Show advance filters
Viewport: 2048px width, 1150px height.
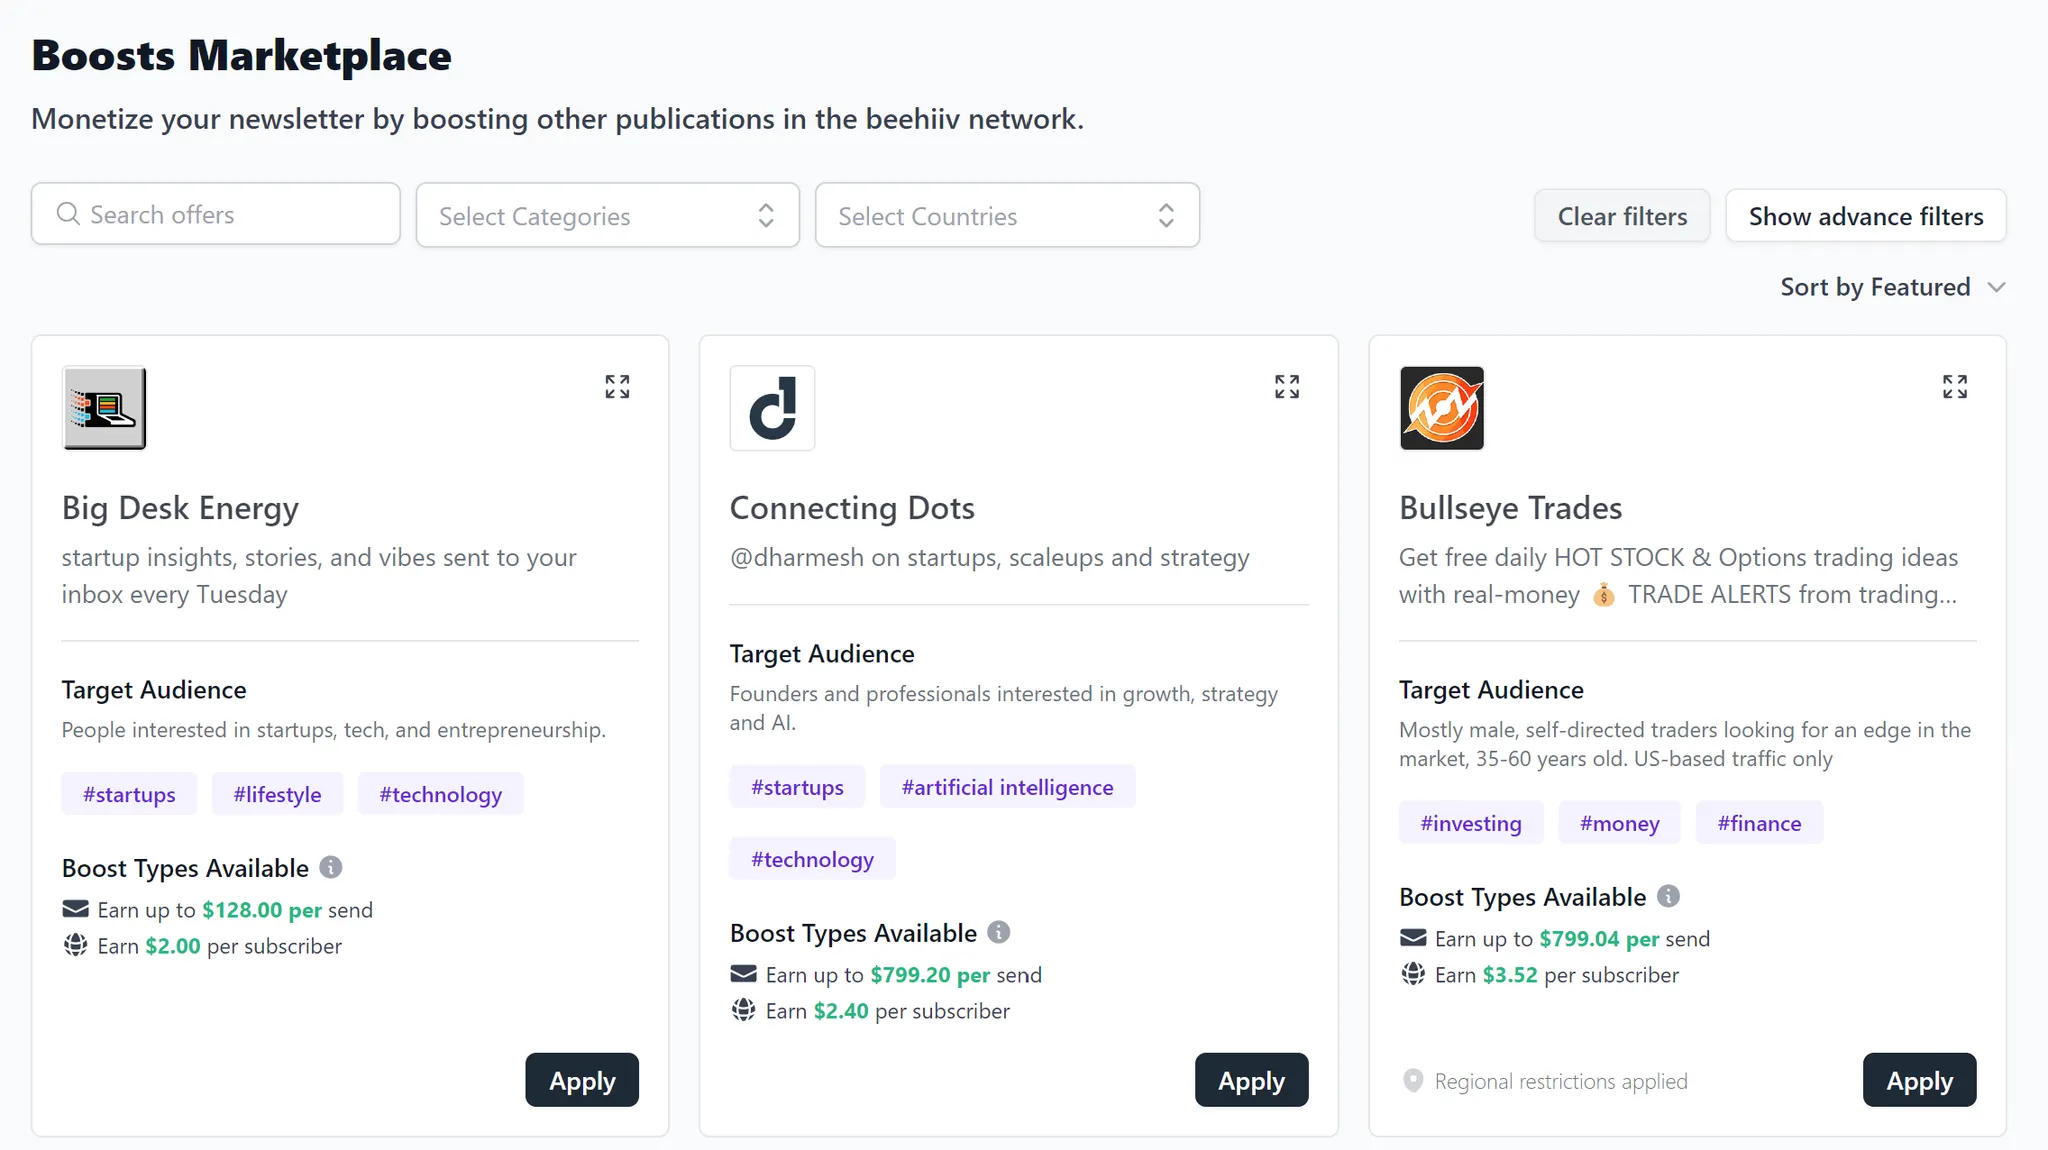tap(1865, 216)
